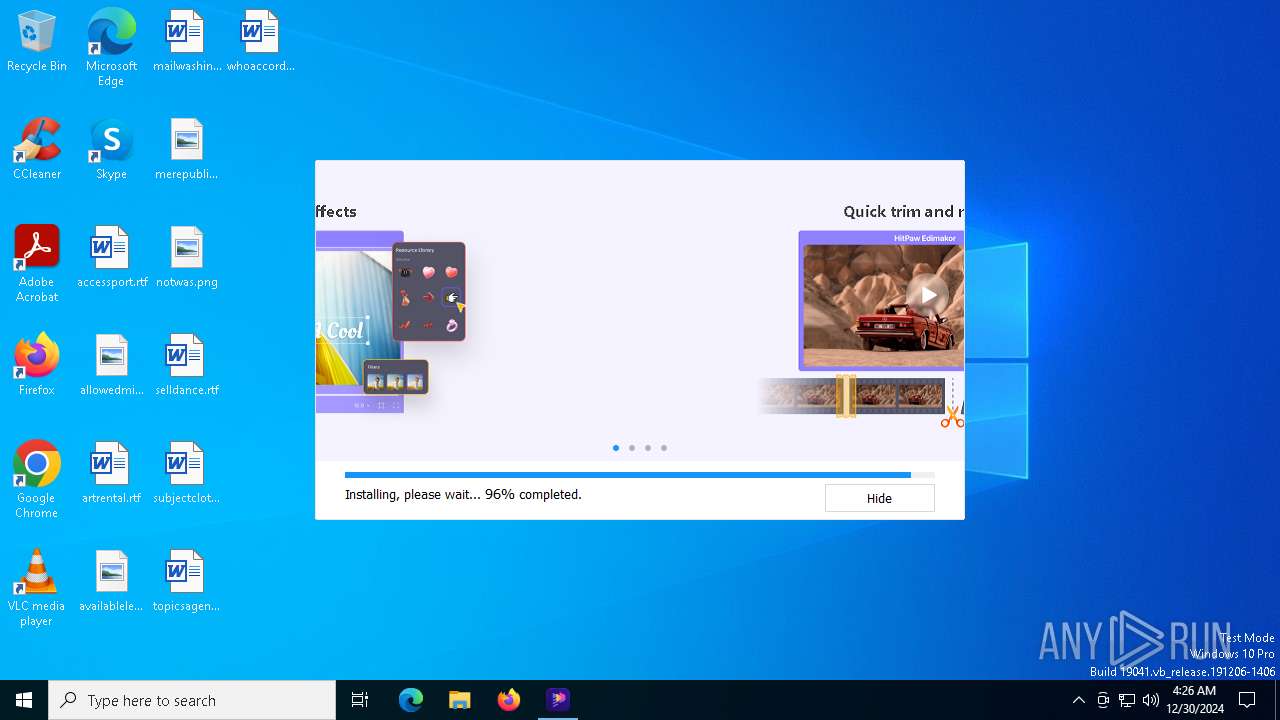This screenshot has width=1280, height=720.
Task: Click the network status tray icon
Action: (x=1127, y=700)
